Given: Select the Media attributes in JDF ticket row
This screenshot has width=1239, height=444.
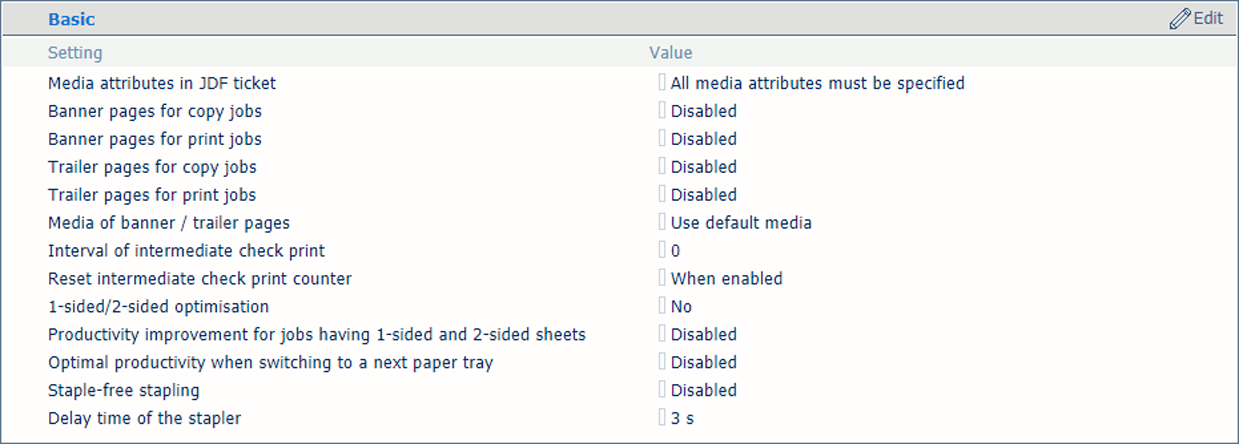Looking at the screenshot, I should pyautogui.click(x=619, y=83).
